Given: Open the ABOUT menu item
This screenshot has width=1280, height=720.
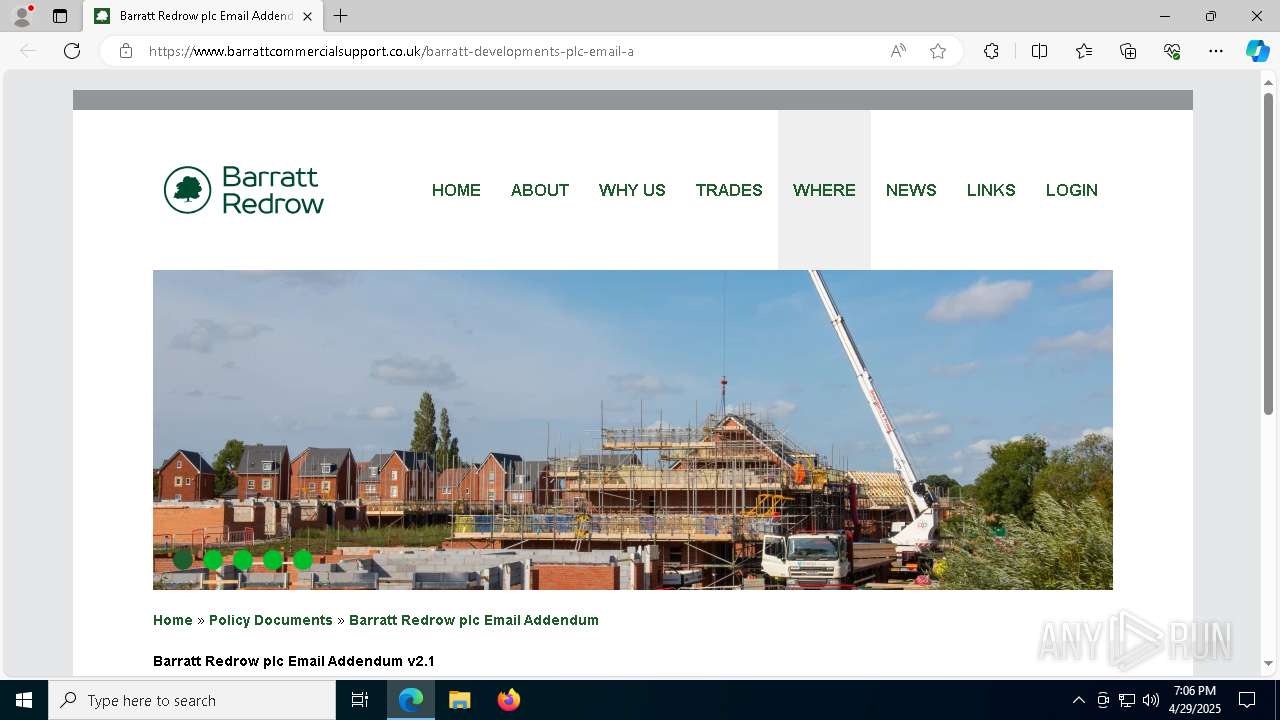Looking at the screenshot, I should 540,190.
